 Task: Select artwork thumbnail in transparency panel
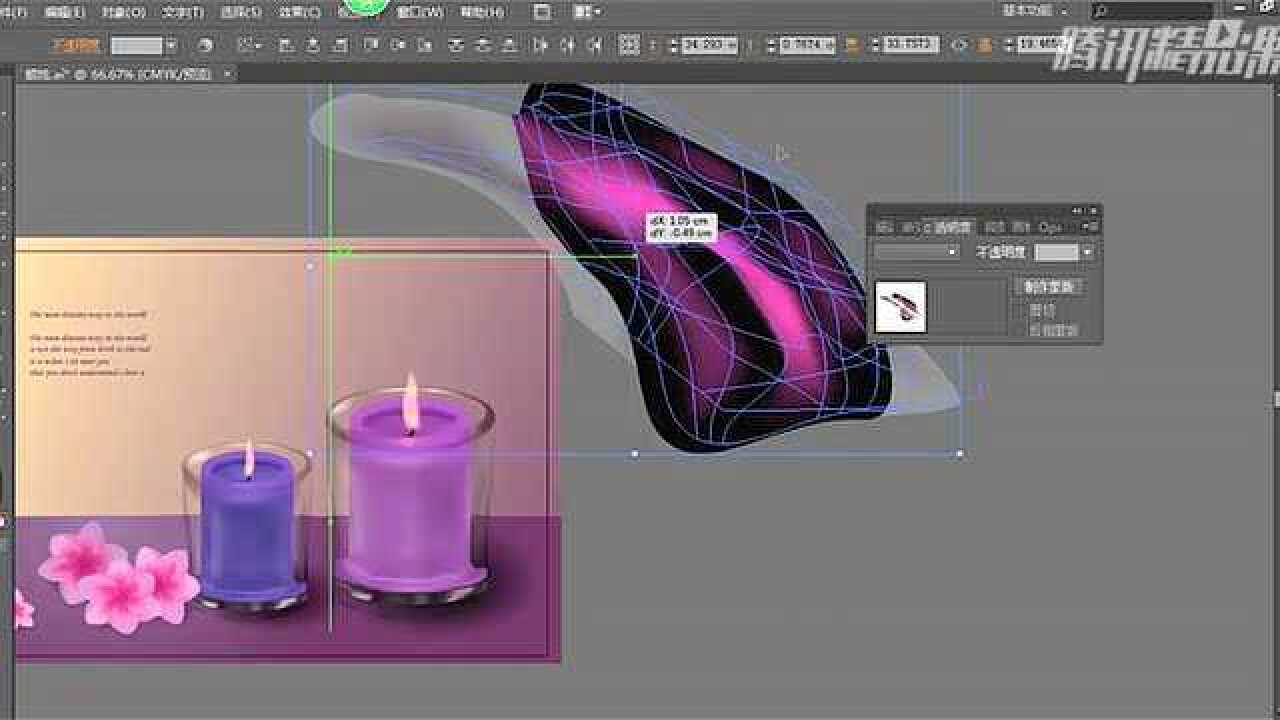[x=901, y=307]
